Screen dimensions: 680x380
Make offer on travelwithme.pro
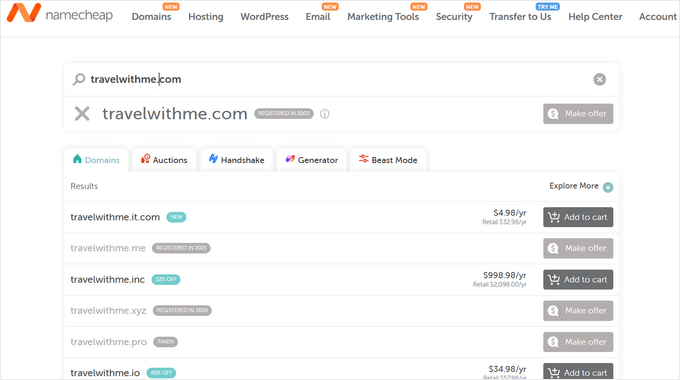[x=578, y=342]
